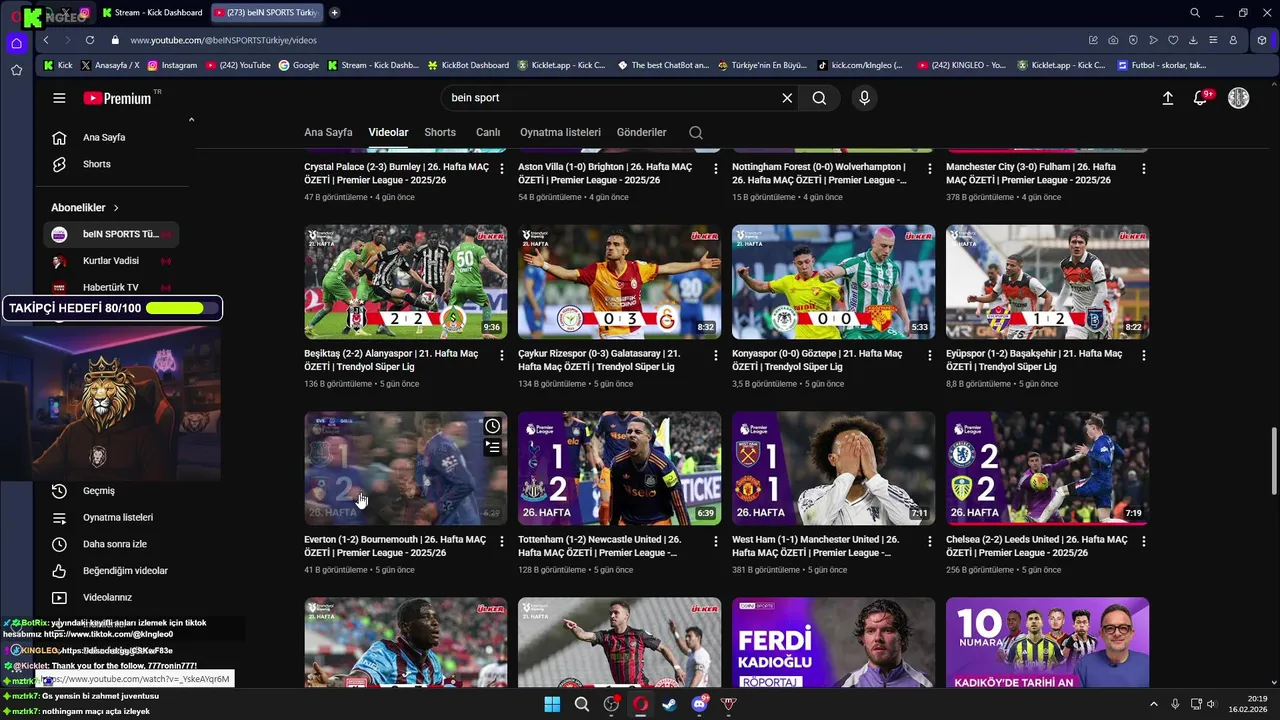Open options for Çaykur Rizespor Galatasaray video
This screenshot has height=720, width=1280.
coord(716,355)
